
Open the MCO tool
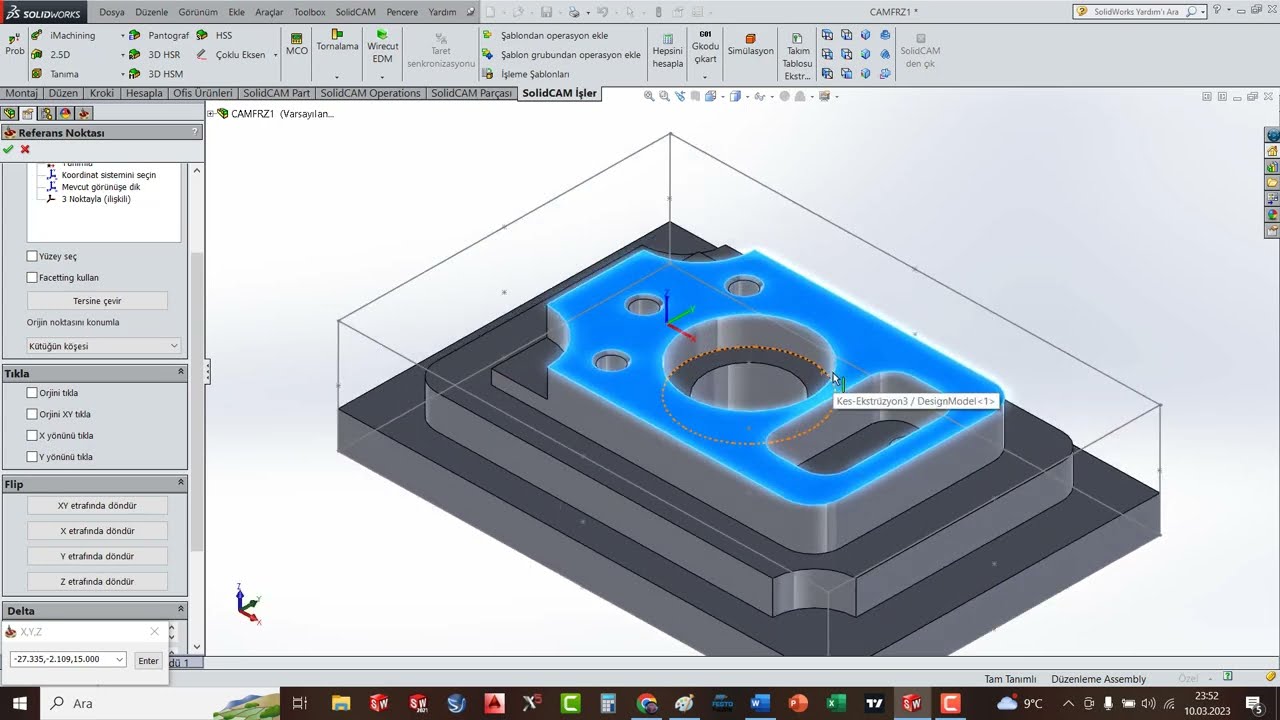297,44
